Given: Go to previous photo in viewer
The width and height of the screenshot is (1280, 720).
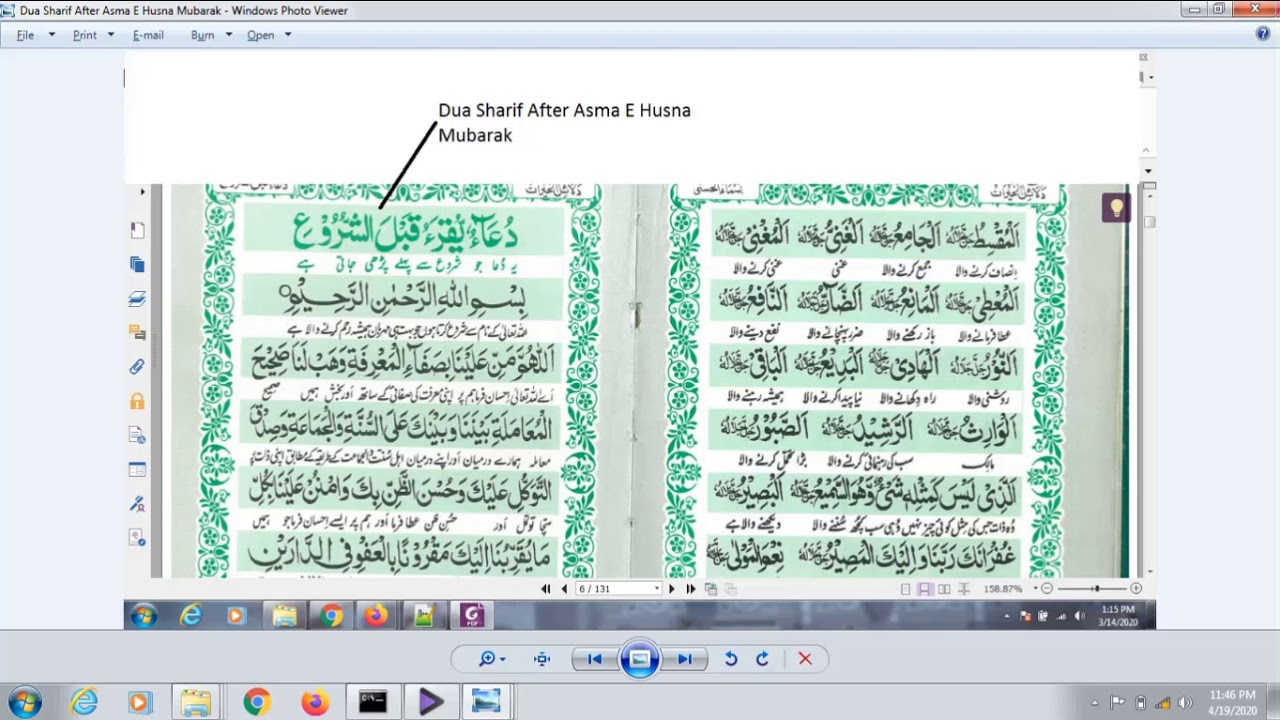Looking at the screenshot, I should point(595,659).
